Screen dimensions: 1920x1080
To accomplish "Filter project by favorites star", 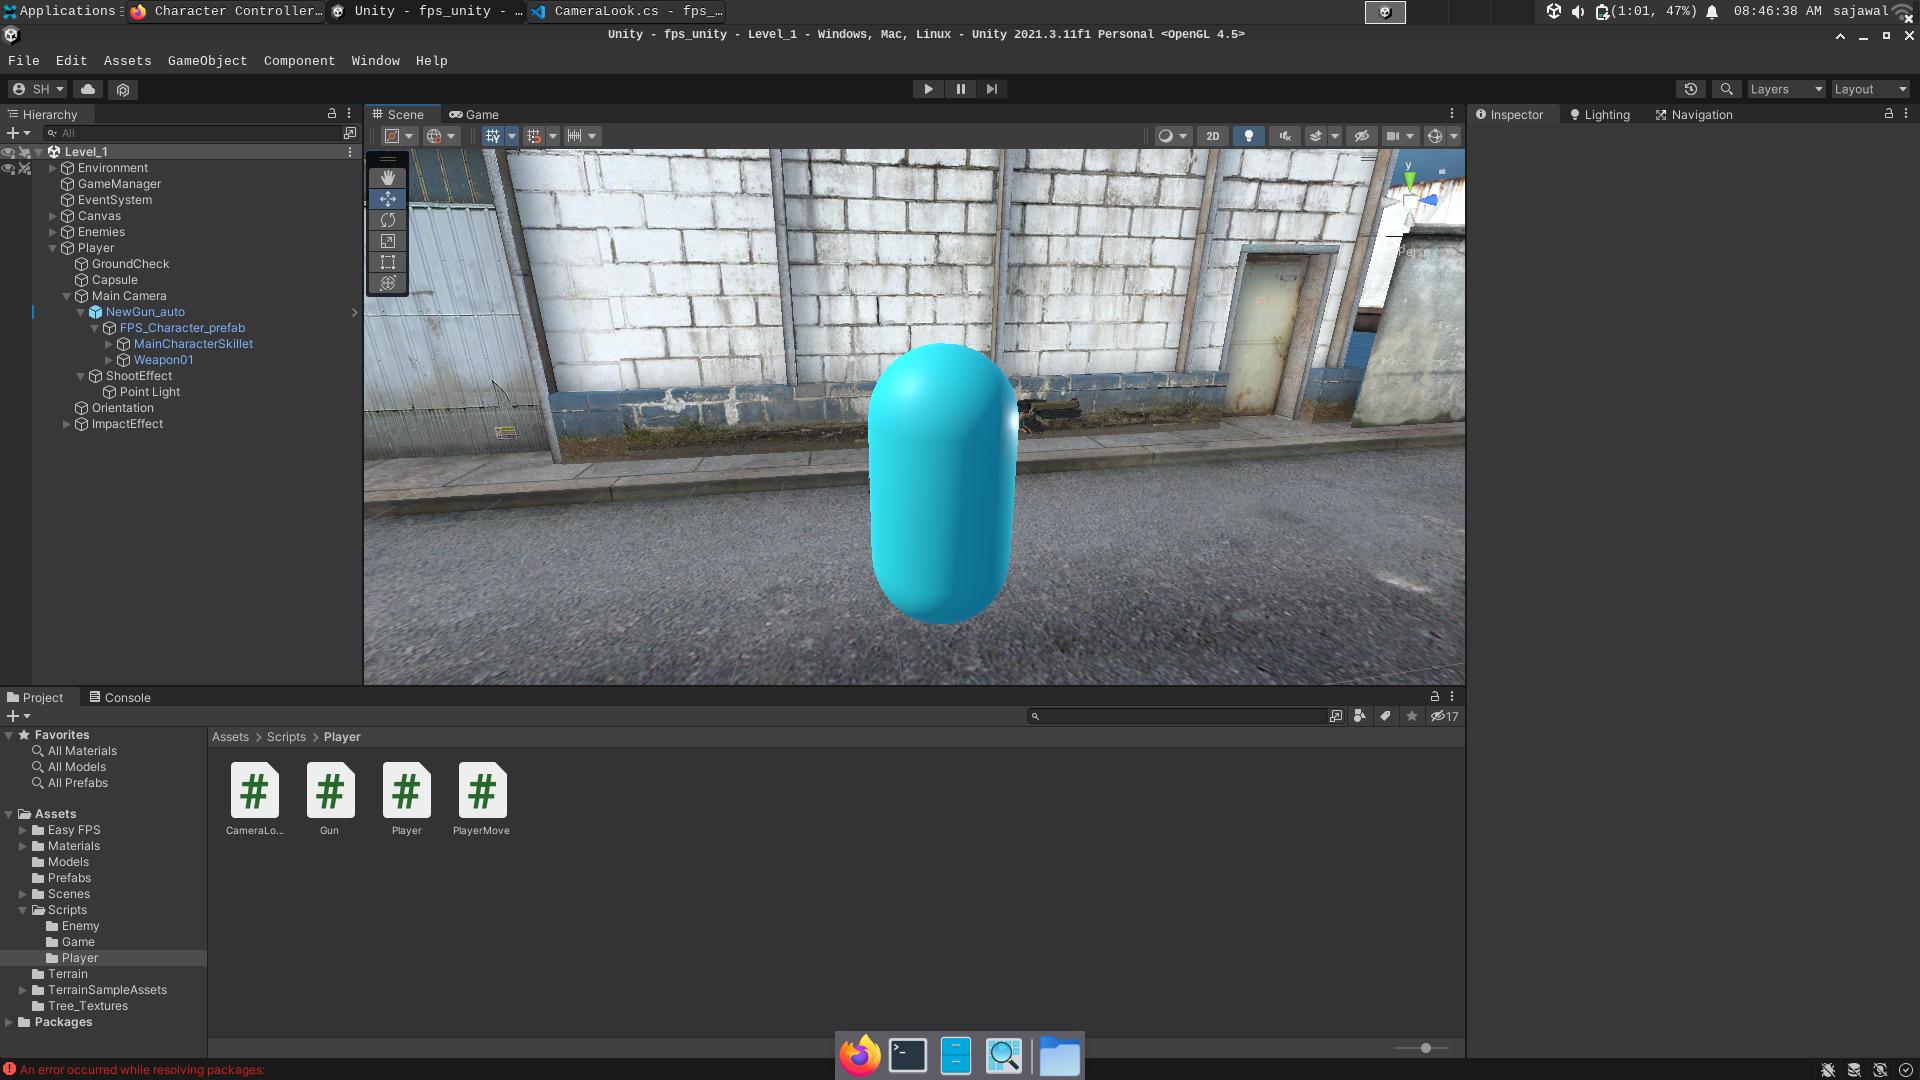I will click(1411, 716).
